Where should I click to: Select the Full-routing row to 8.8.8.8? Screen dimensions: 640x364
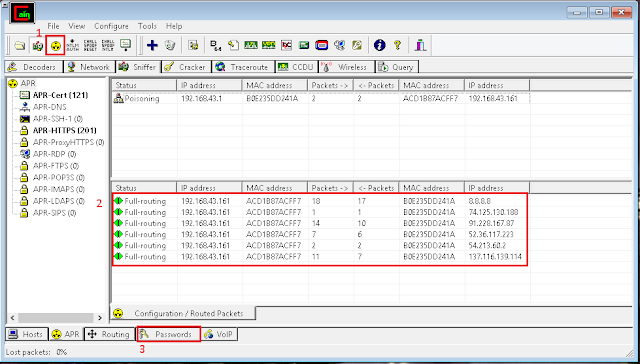coord(321,201)
